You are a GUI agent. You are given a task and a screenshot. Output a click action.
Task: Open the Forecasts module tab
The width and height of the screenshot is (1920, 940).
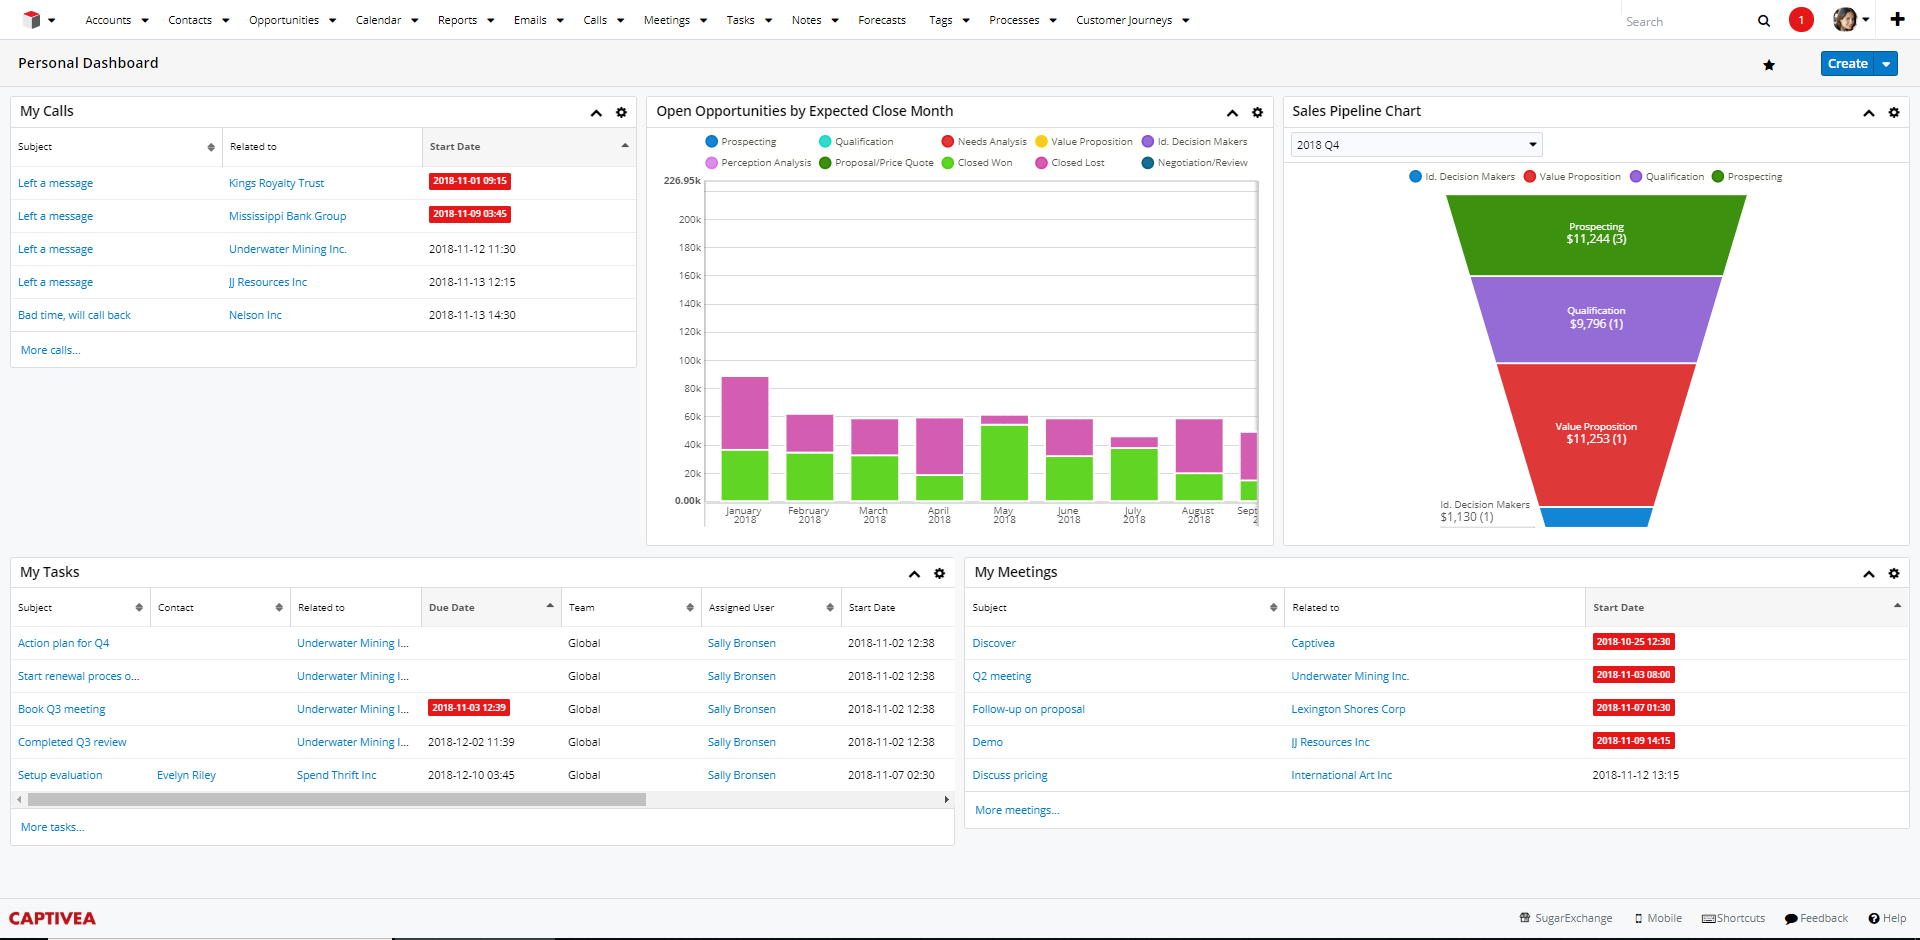[x=882, y=20]
